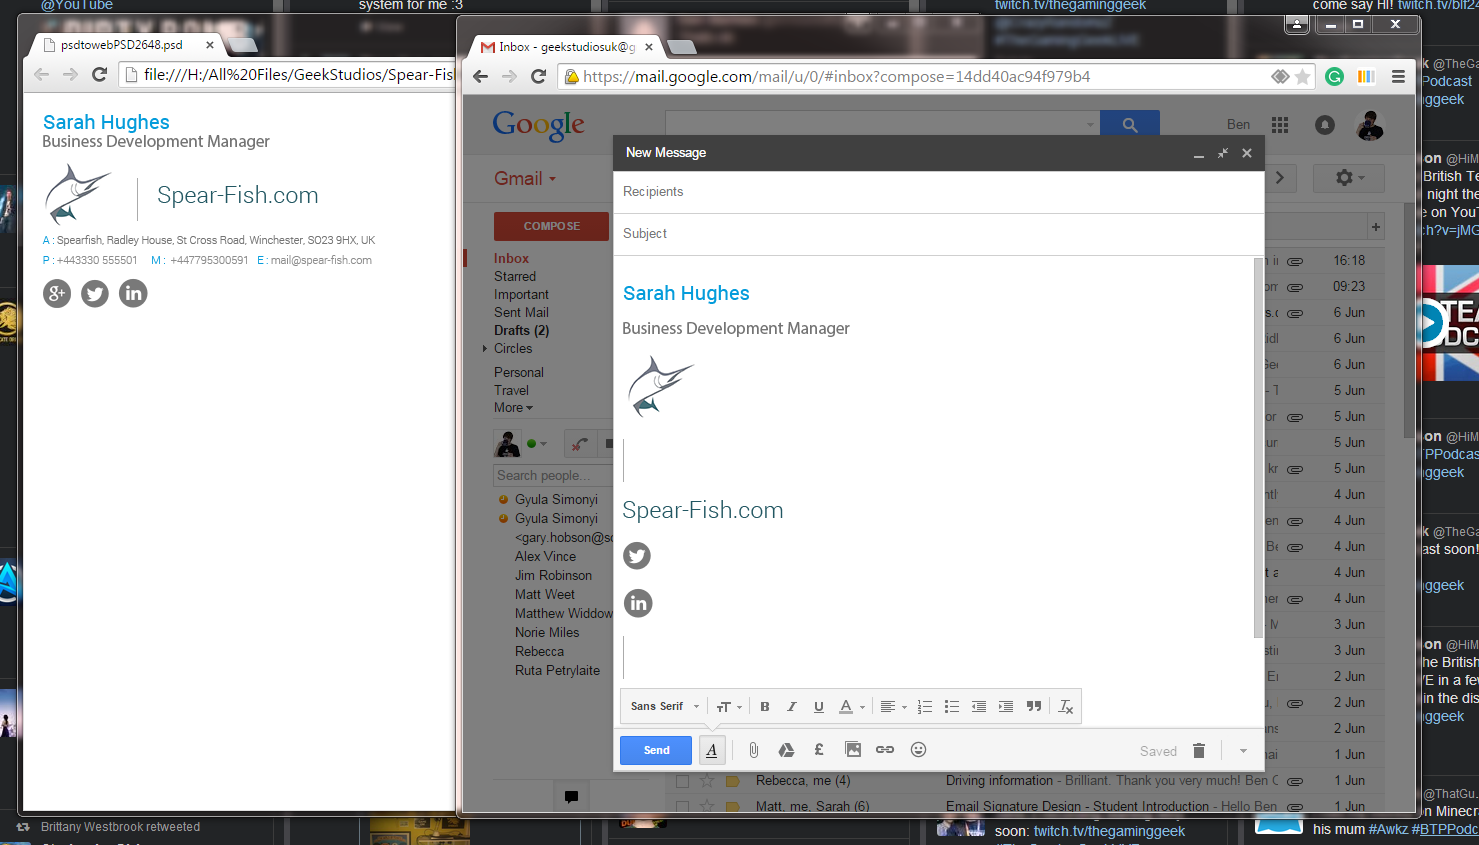Open Gmail settings gear dropdown

tap(1350, 178)
